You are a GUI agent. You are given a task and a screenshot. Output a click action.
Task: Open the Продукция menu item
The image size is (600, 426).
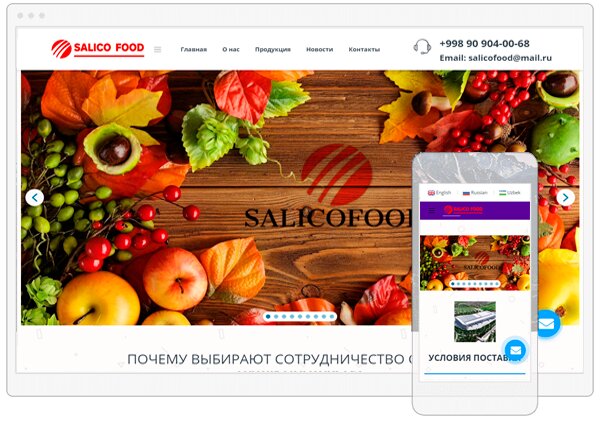pyautogui.click(x=273, y=49)
